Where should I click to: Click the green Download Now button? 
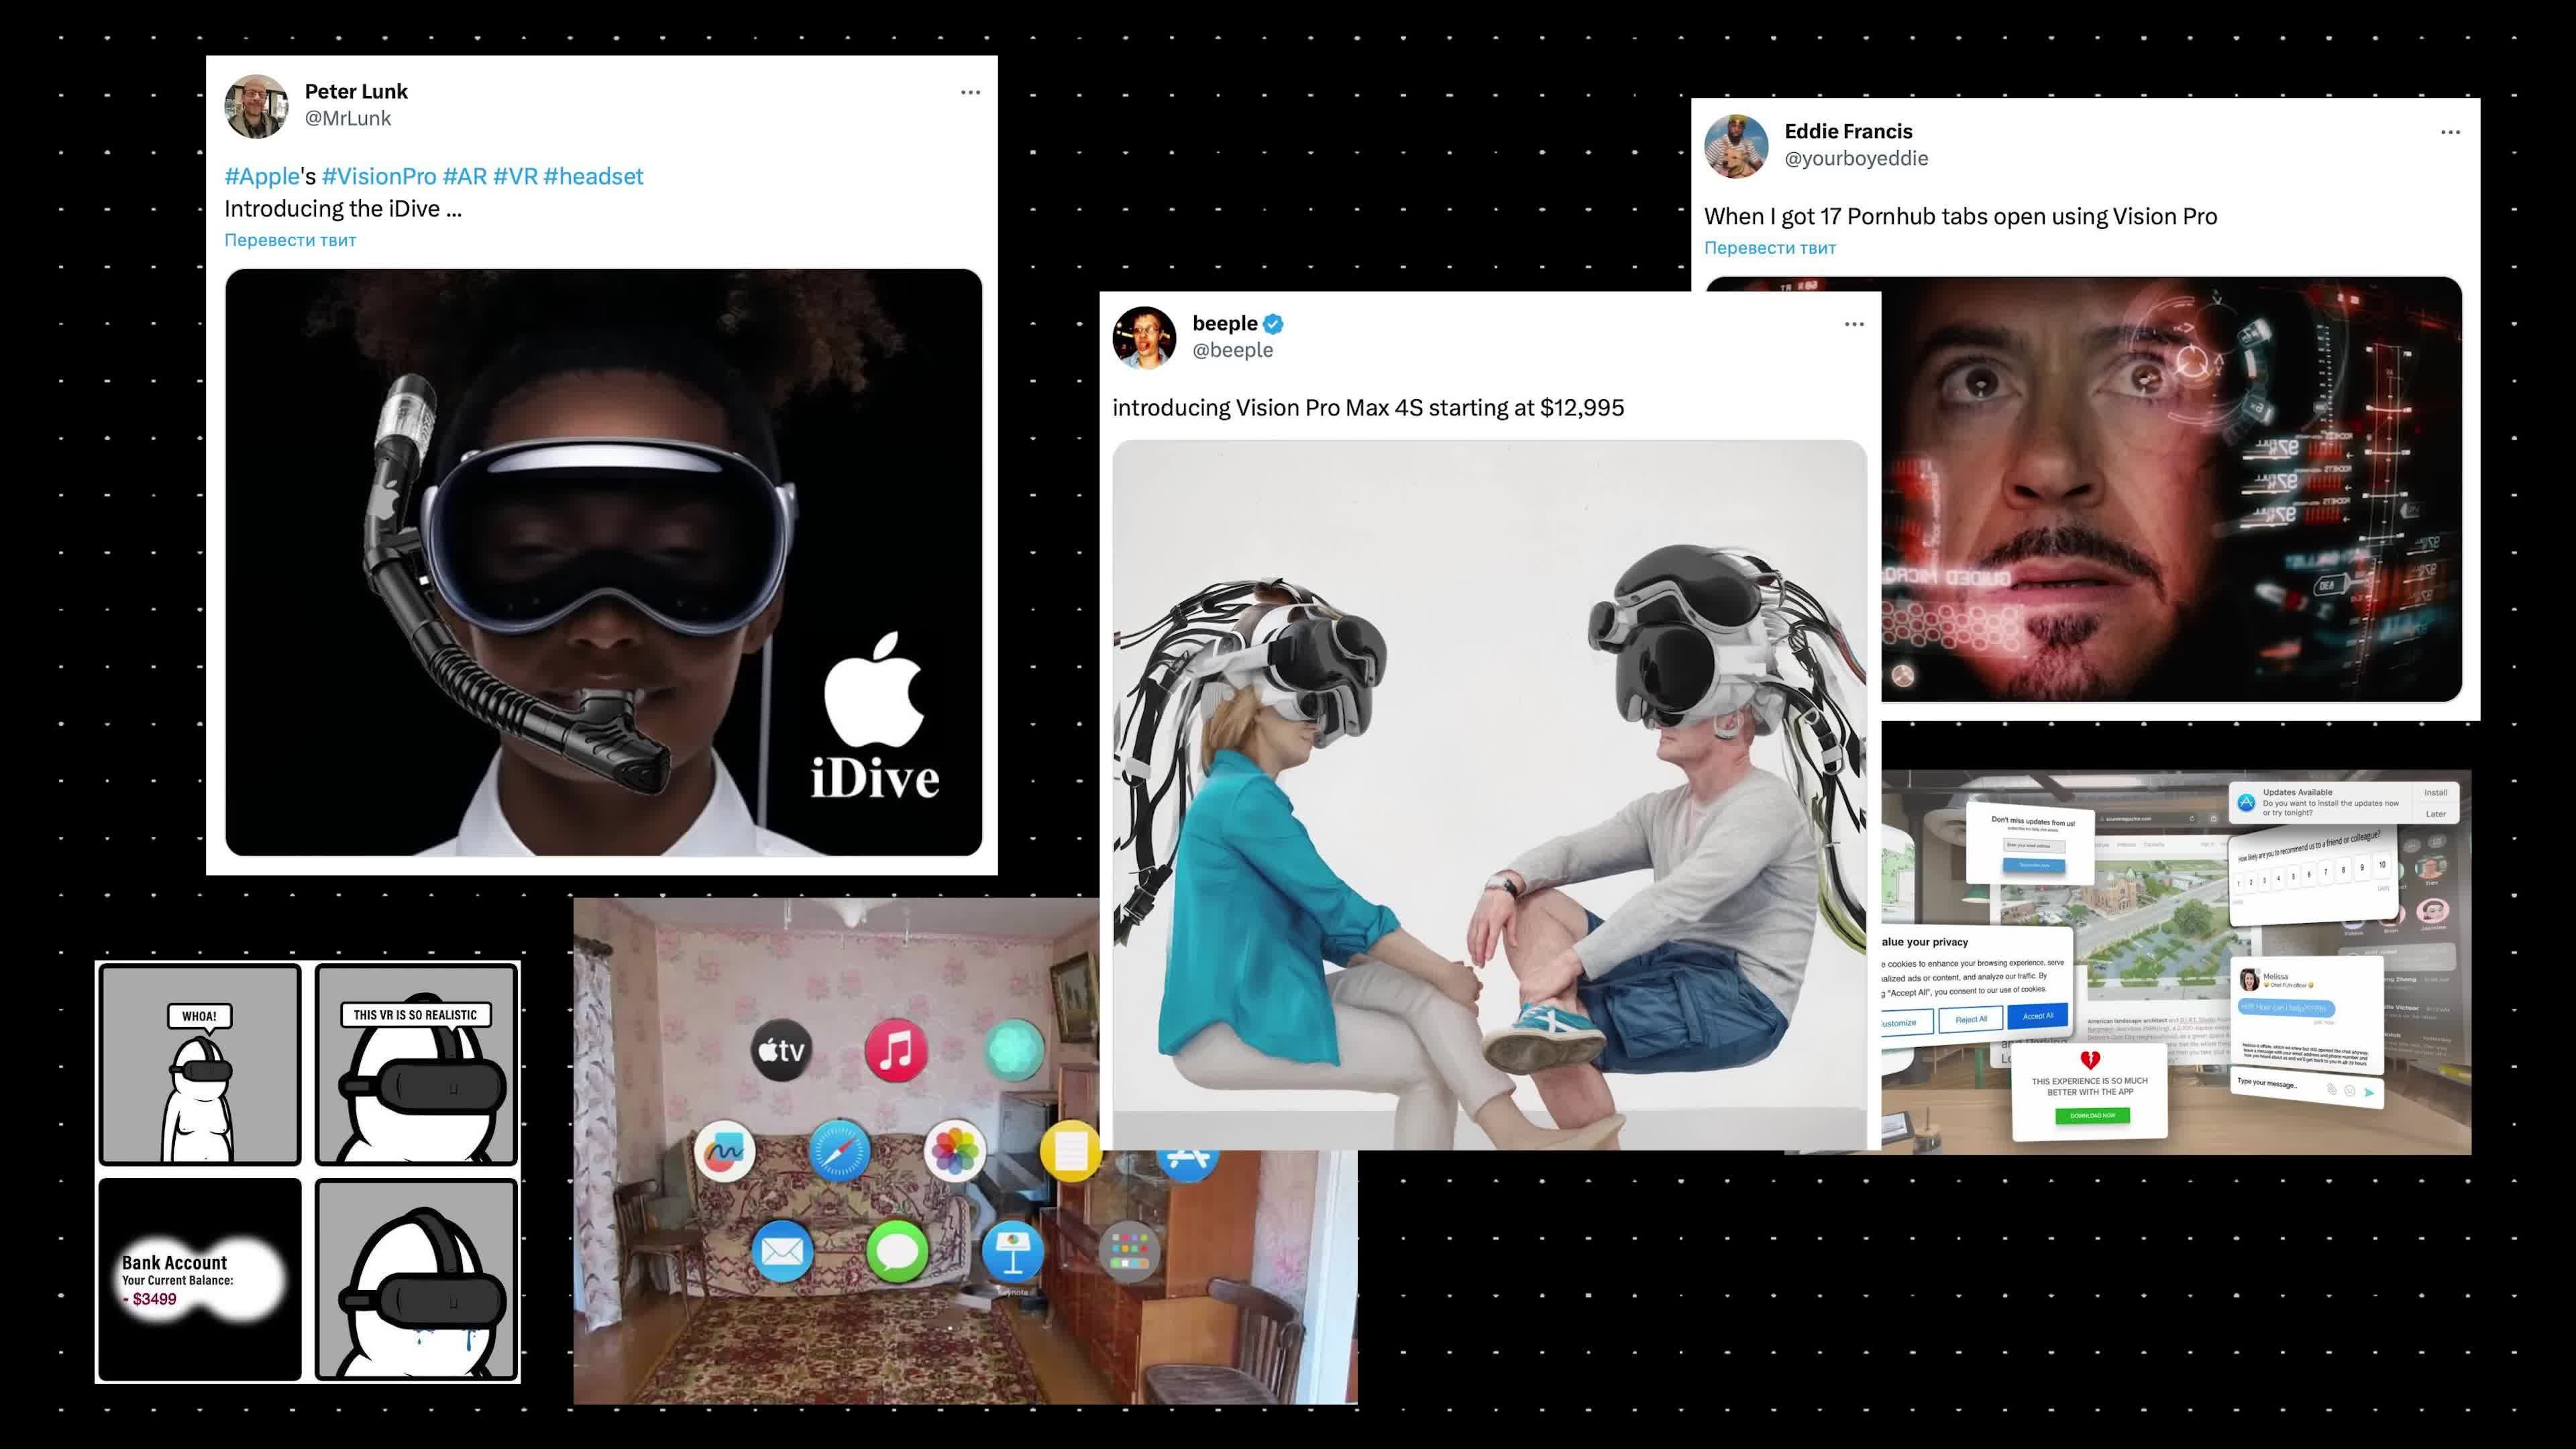(2093, 1116)
